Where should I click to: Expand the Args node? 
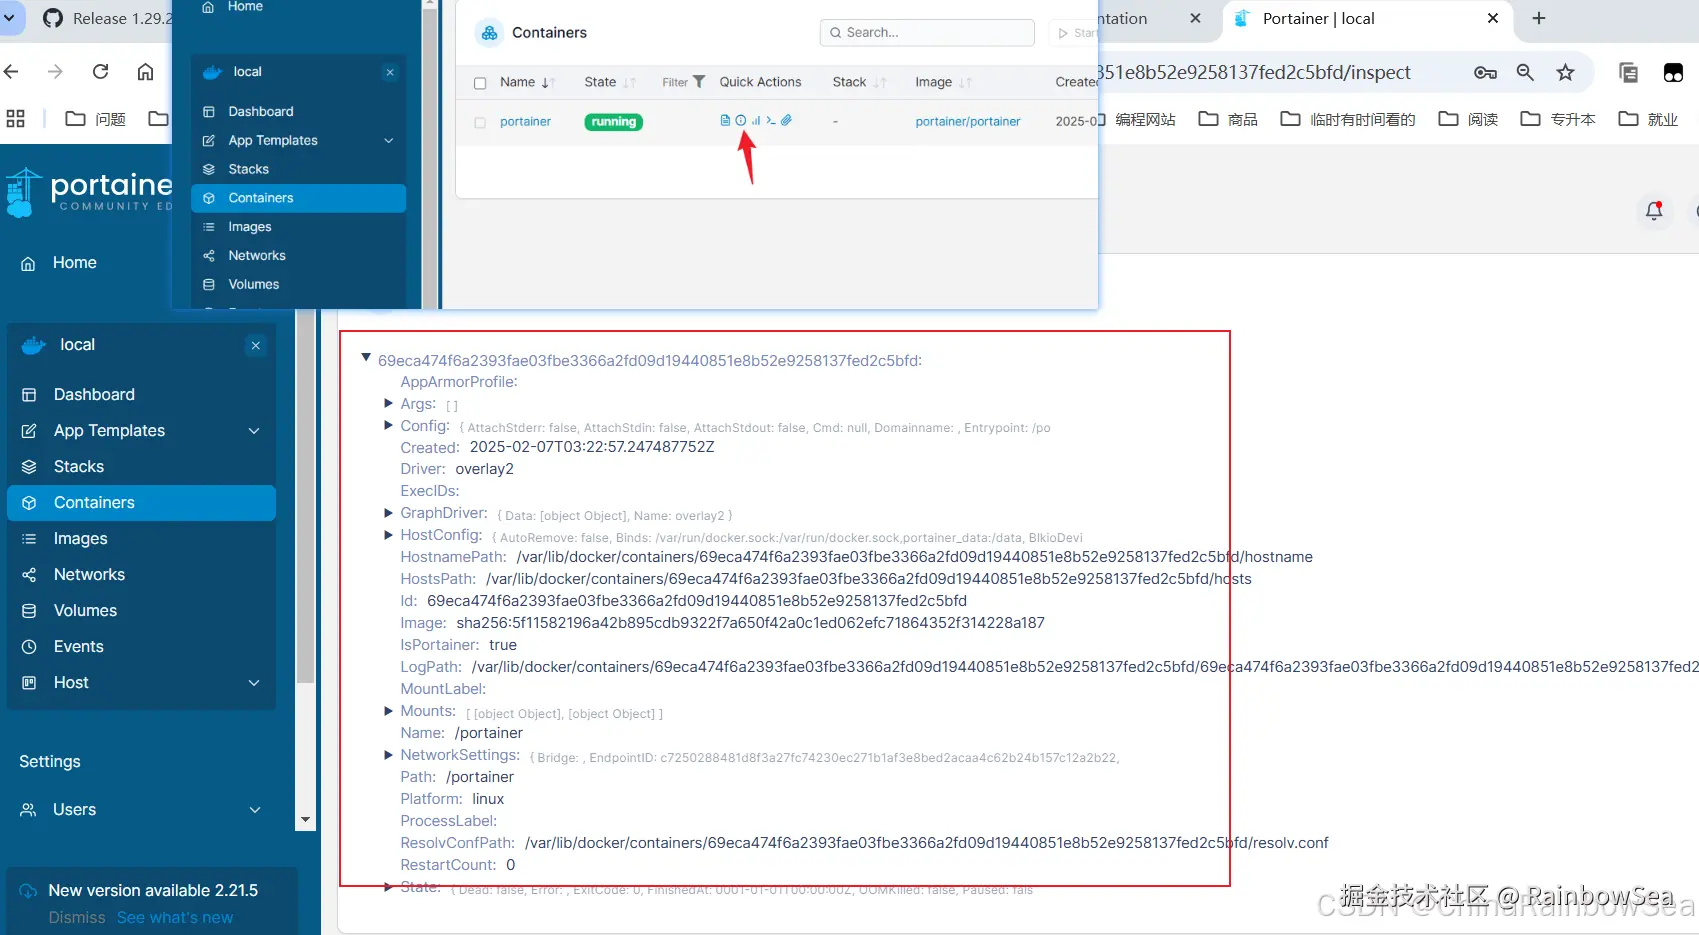click(388, 403)
